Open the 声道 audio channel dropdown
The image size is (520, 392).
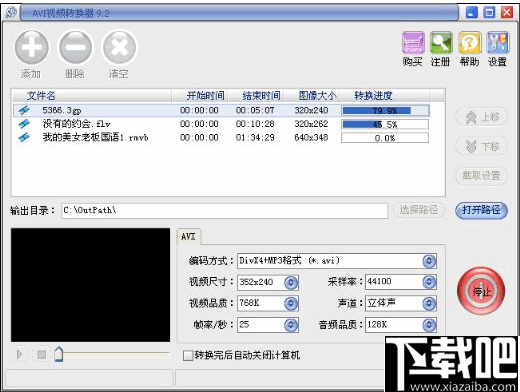click(x=429, y=303)
